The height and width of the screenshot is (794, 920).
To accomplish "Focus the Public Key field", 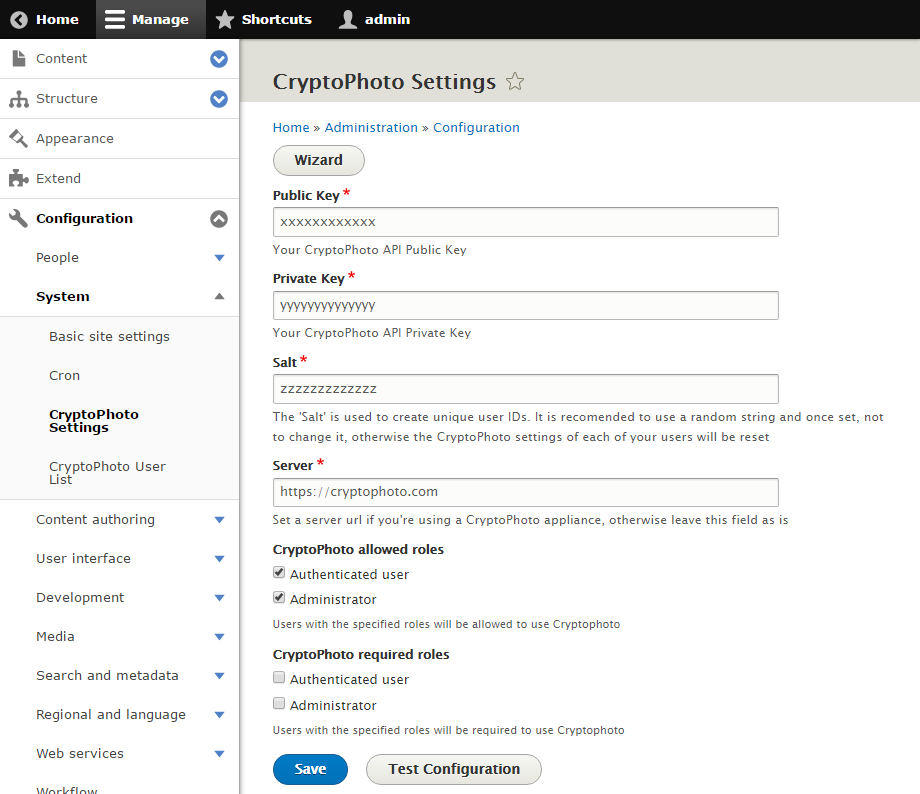I will 526,222.
